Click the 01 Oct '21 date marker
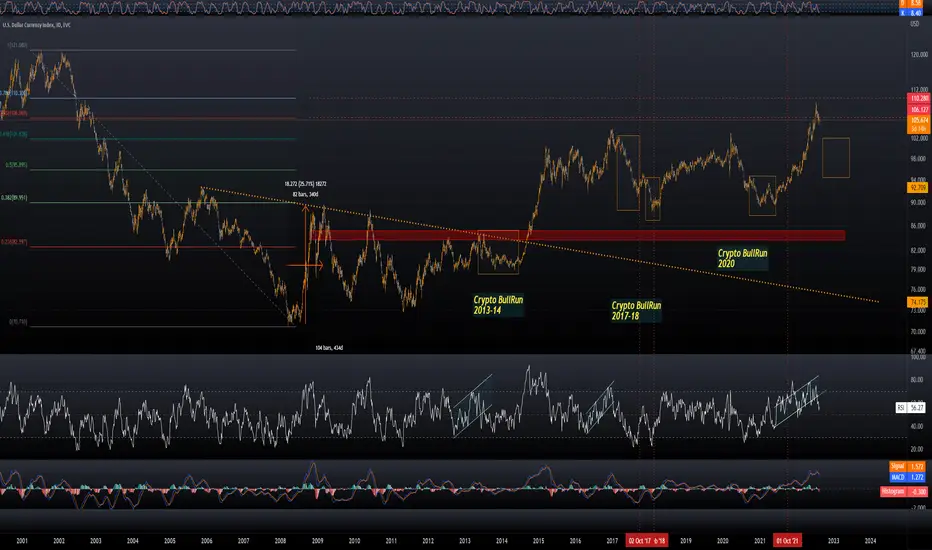This screenshot has width=932, height=550. pos(788,540)
